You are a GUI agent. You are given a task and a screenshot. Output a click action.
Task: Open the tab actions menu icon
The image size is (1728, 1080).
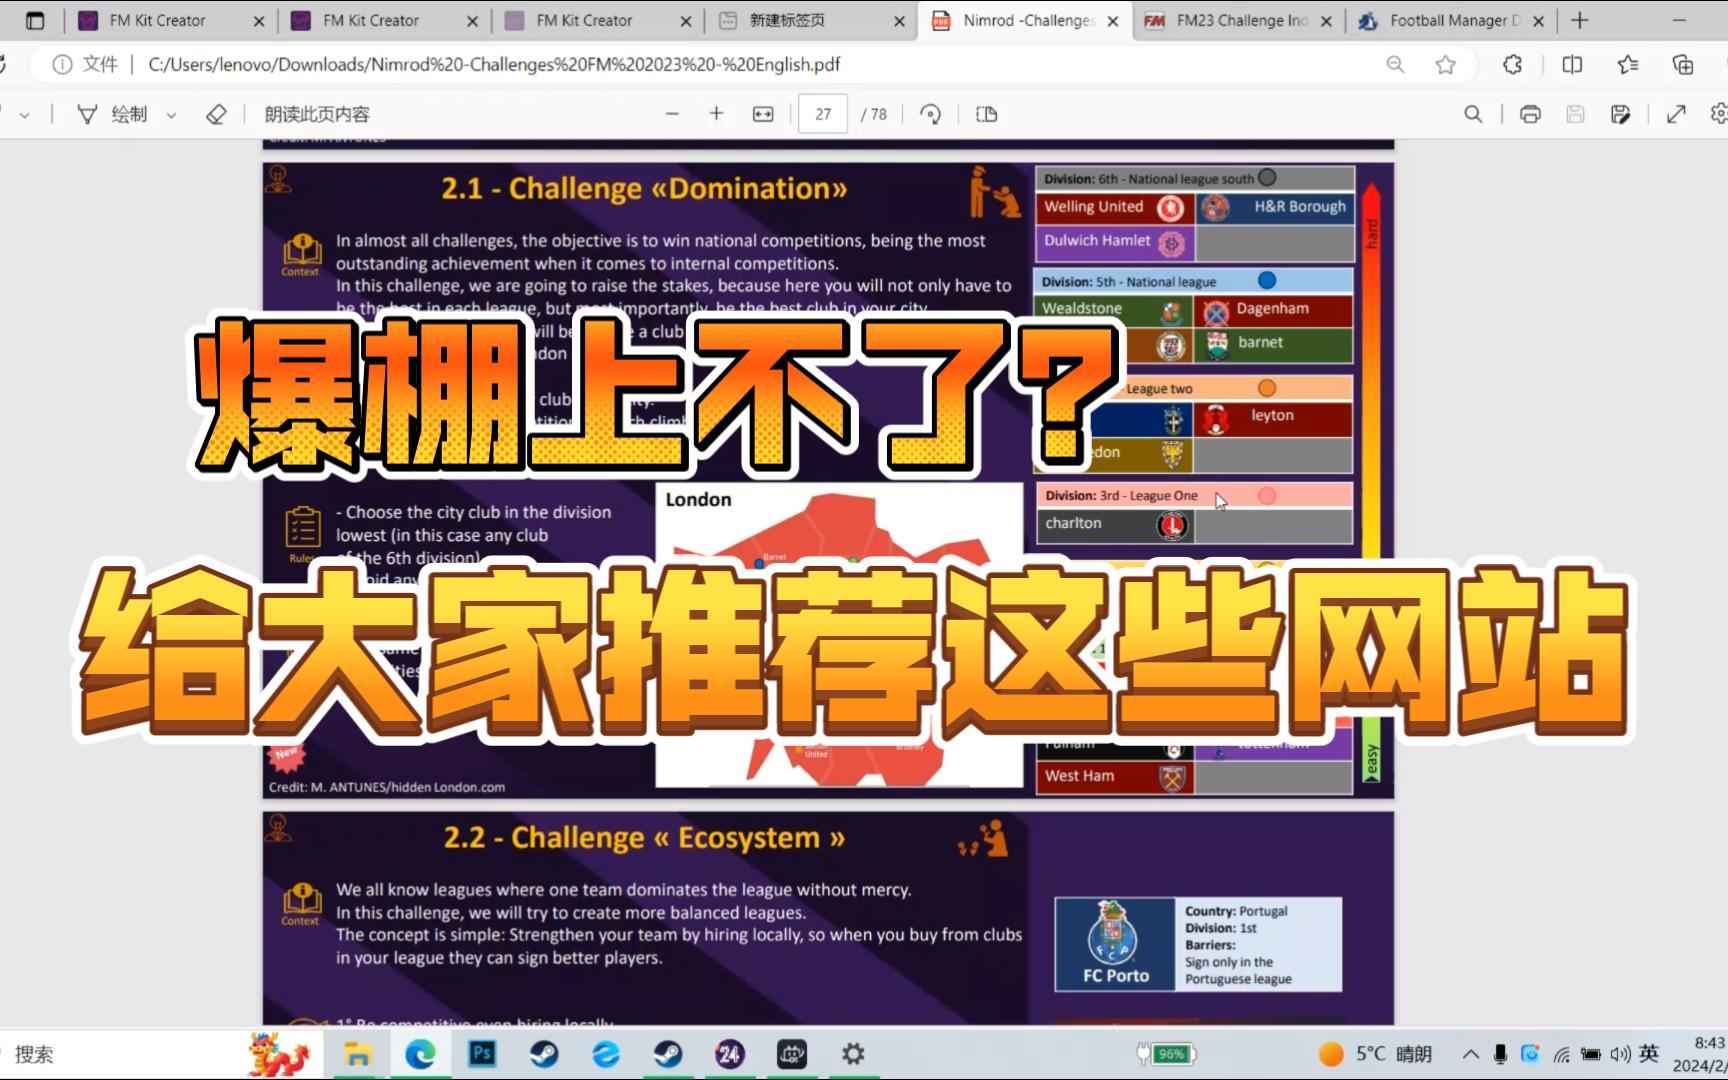pyautogui.click(x=34, y=20)
